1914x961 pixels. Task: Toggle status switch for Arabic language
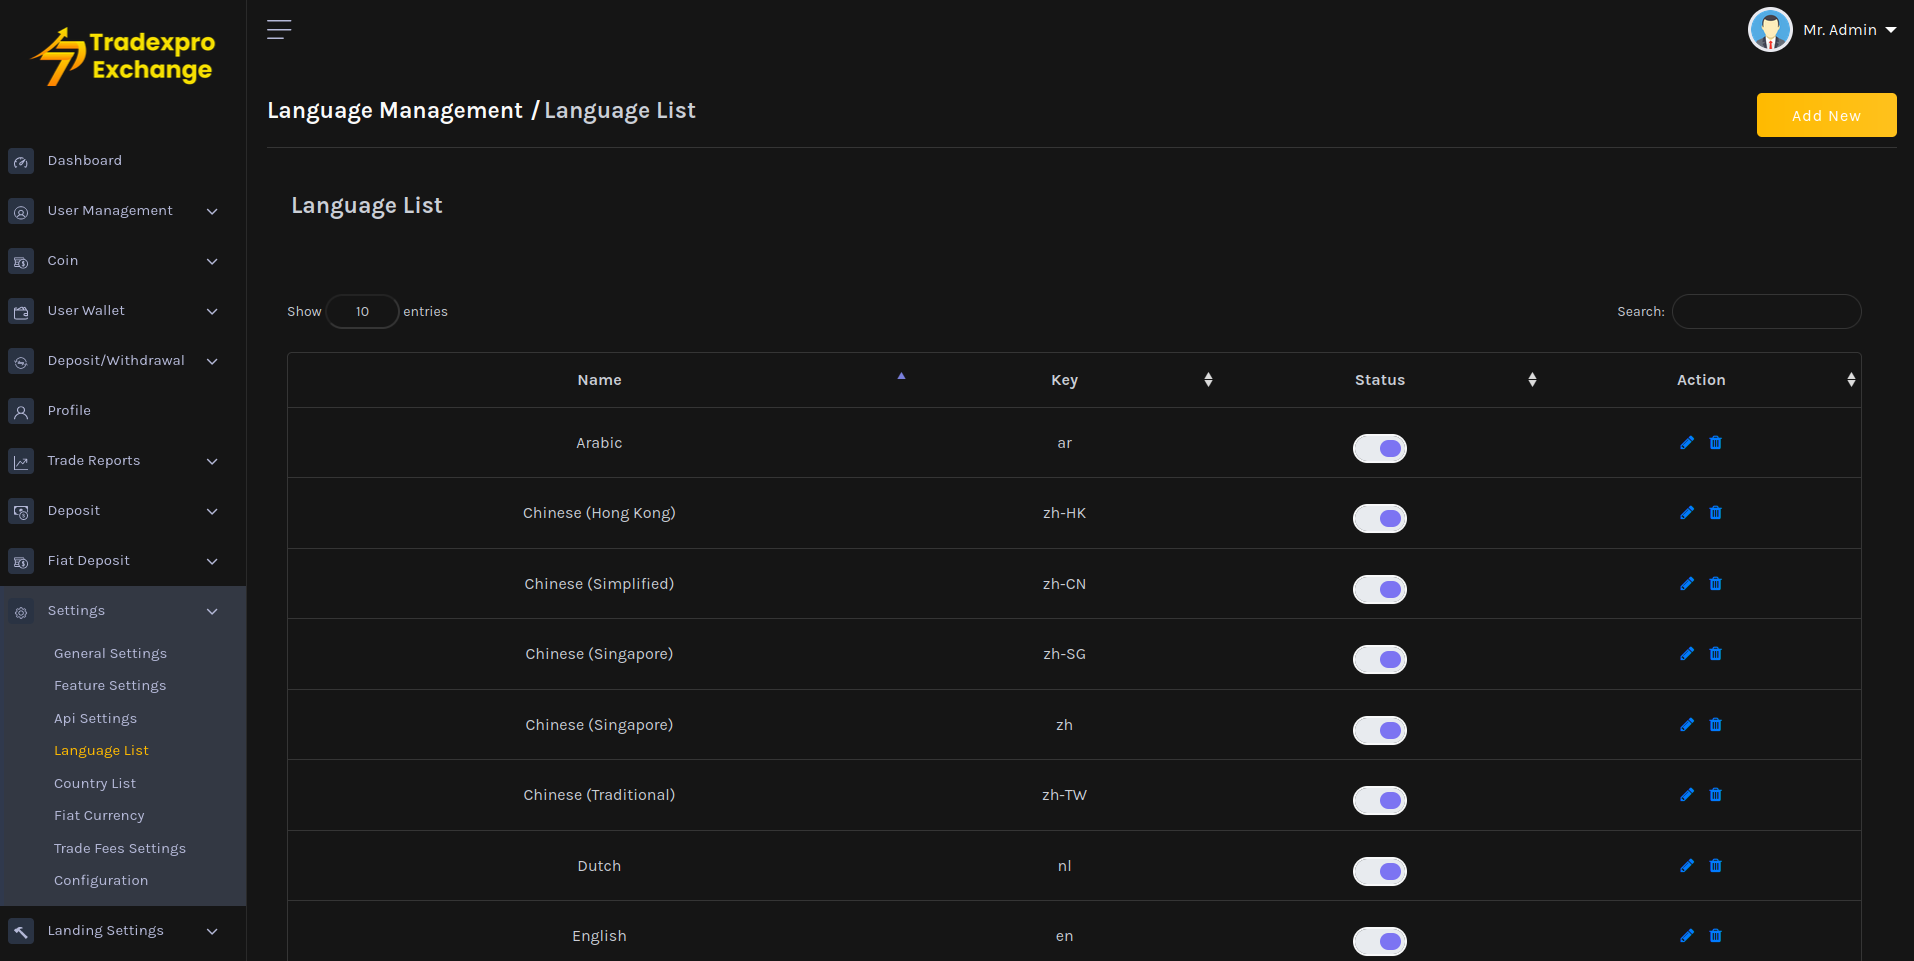(1379, 448)
